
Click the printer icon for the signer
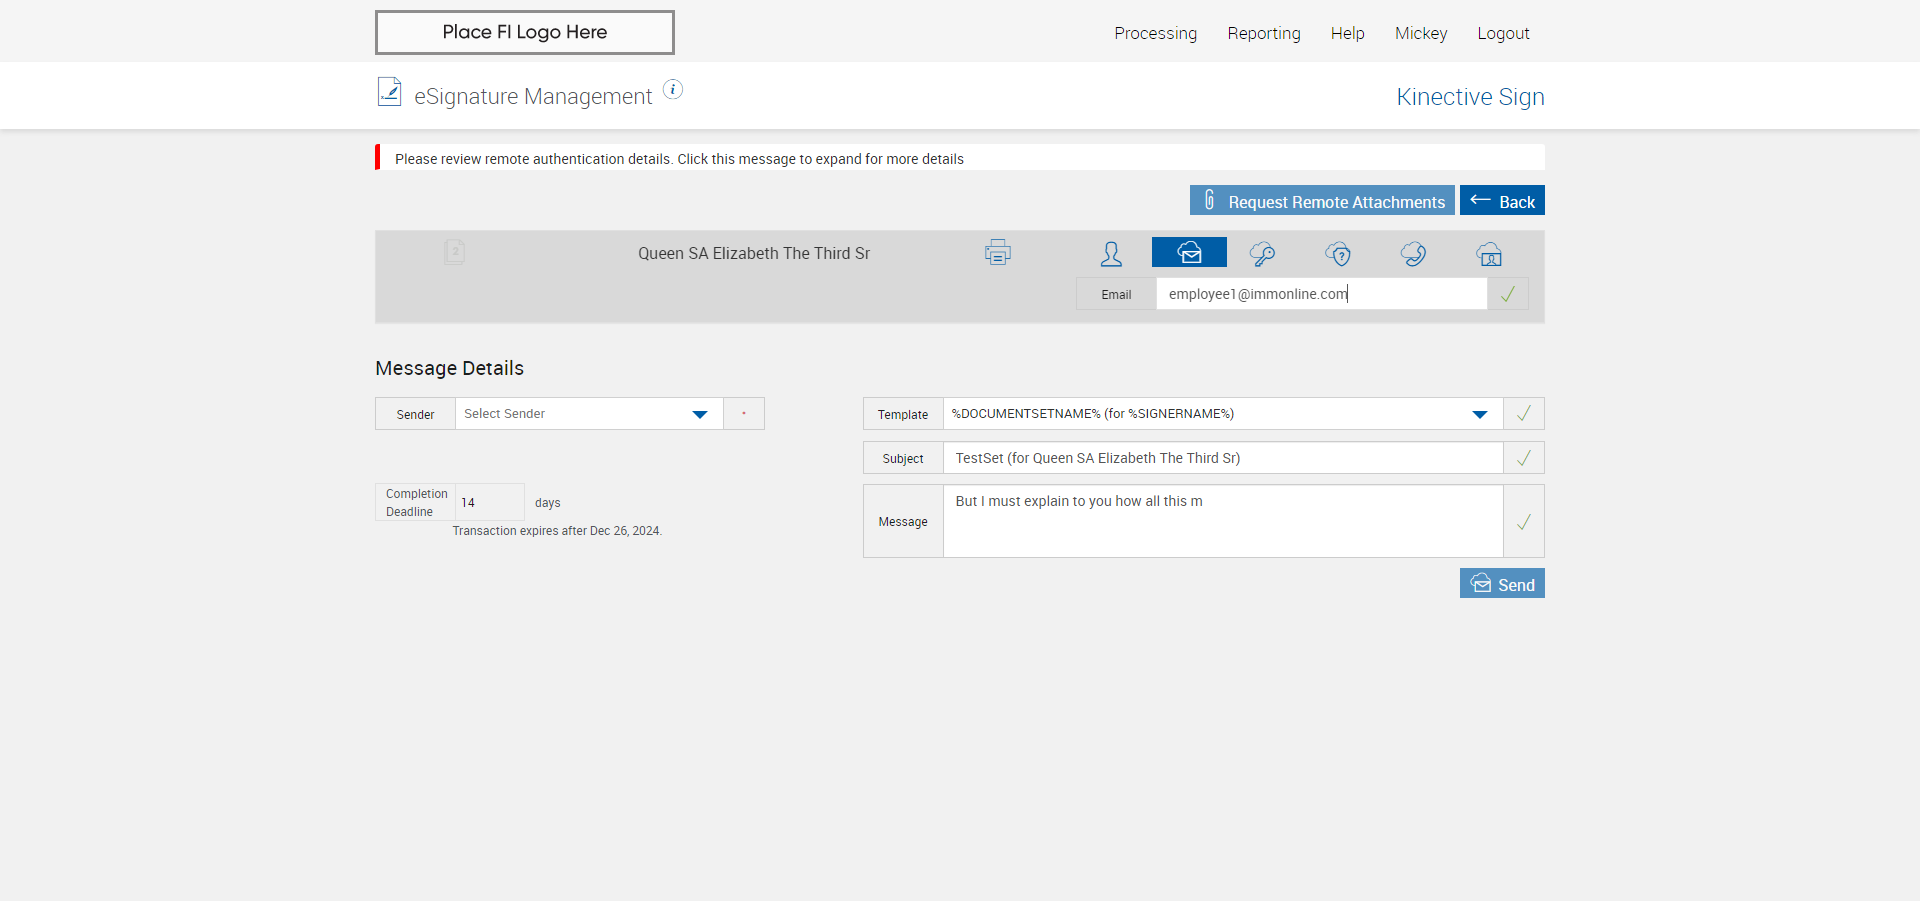pyautogui.click(x=997, y=253)
